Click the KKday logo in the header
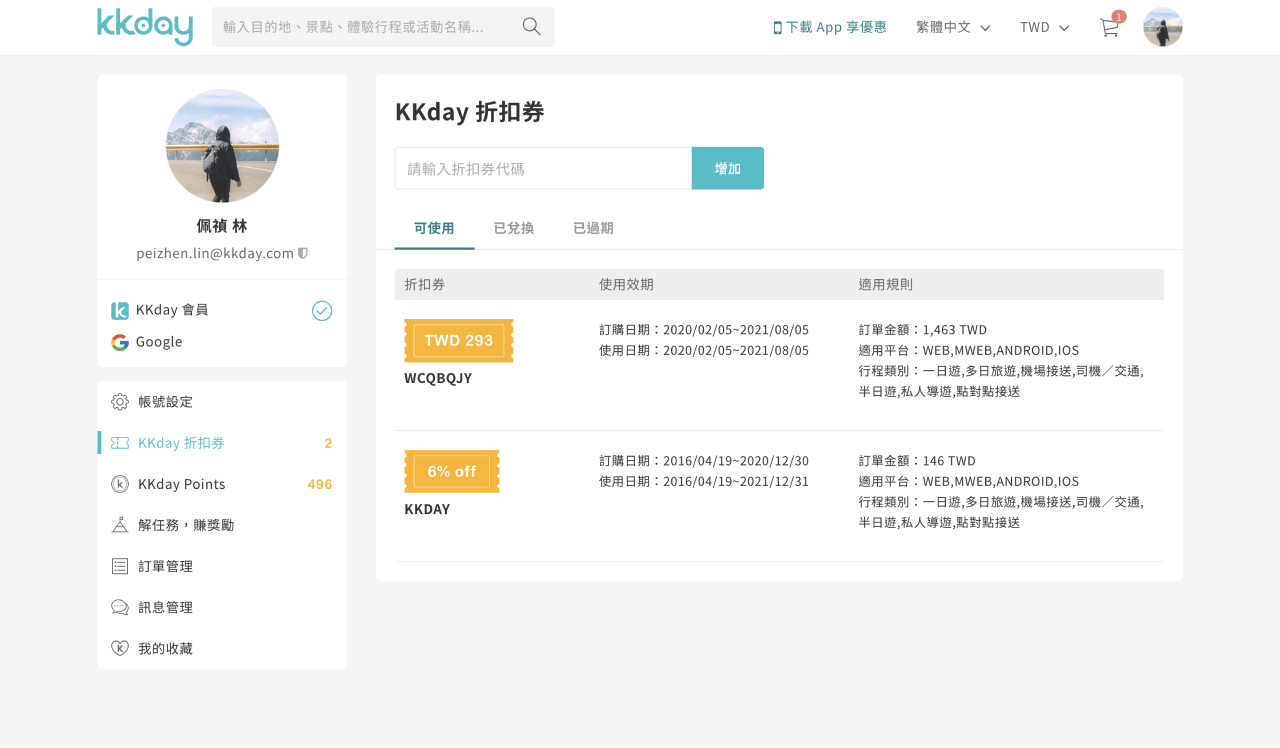The height and width of the screenshot is (748, 1280). (x=145, y=27)
